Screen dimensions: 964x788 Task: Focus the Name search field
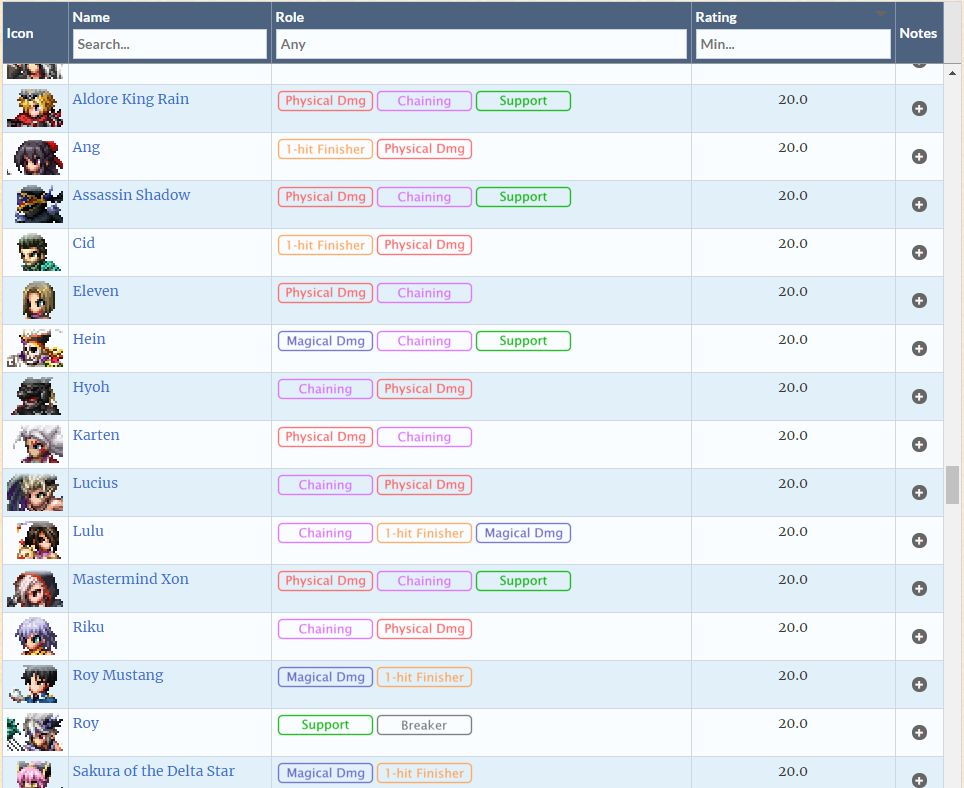click(170, 44)
